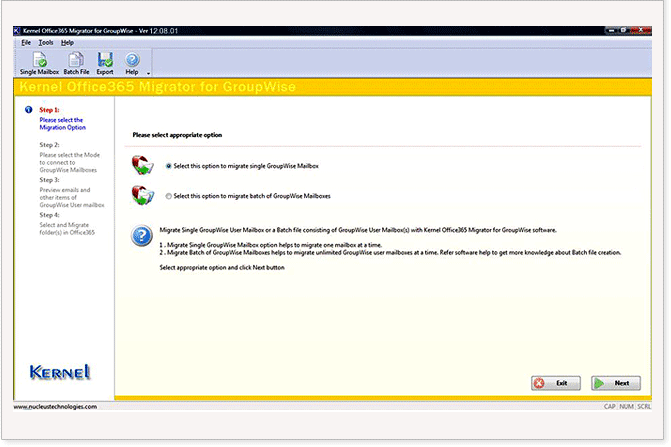Click the Single Mailbox toolbar icon
Viewport: 671px width, 447px height.
[39, 63]
